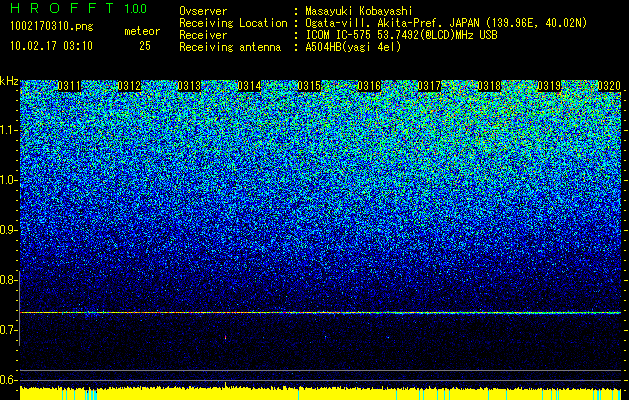The image size is (629, 400).
Task: Click the 0313 time marker
Action: [x=189, y=86]
